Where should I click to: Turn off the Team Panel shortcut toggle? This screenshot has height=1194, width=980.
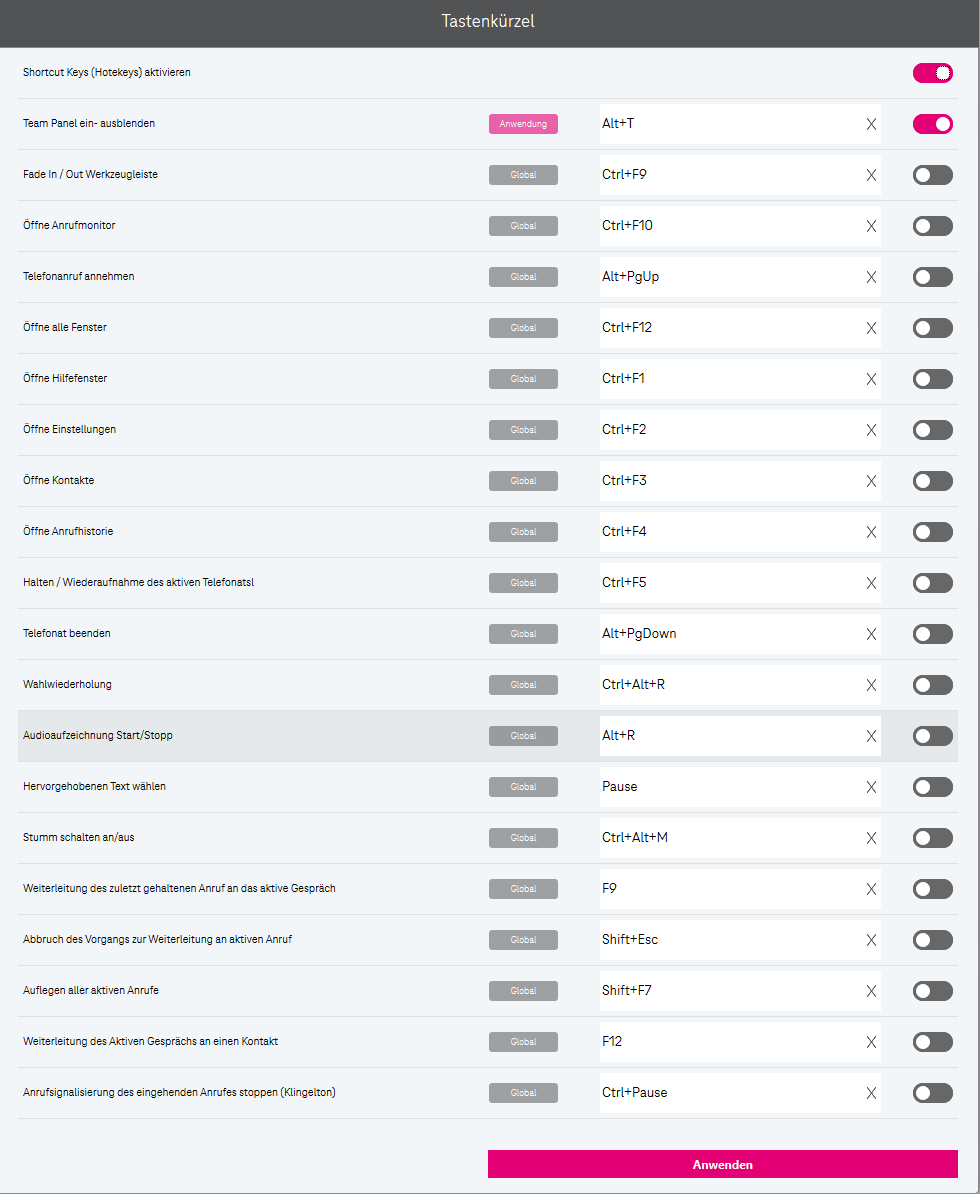[932, 124]
